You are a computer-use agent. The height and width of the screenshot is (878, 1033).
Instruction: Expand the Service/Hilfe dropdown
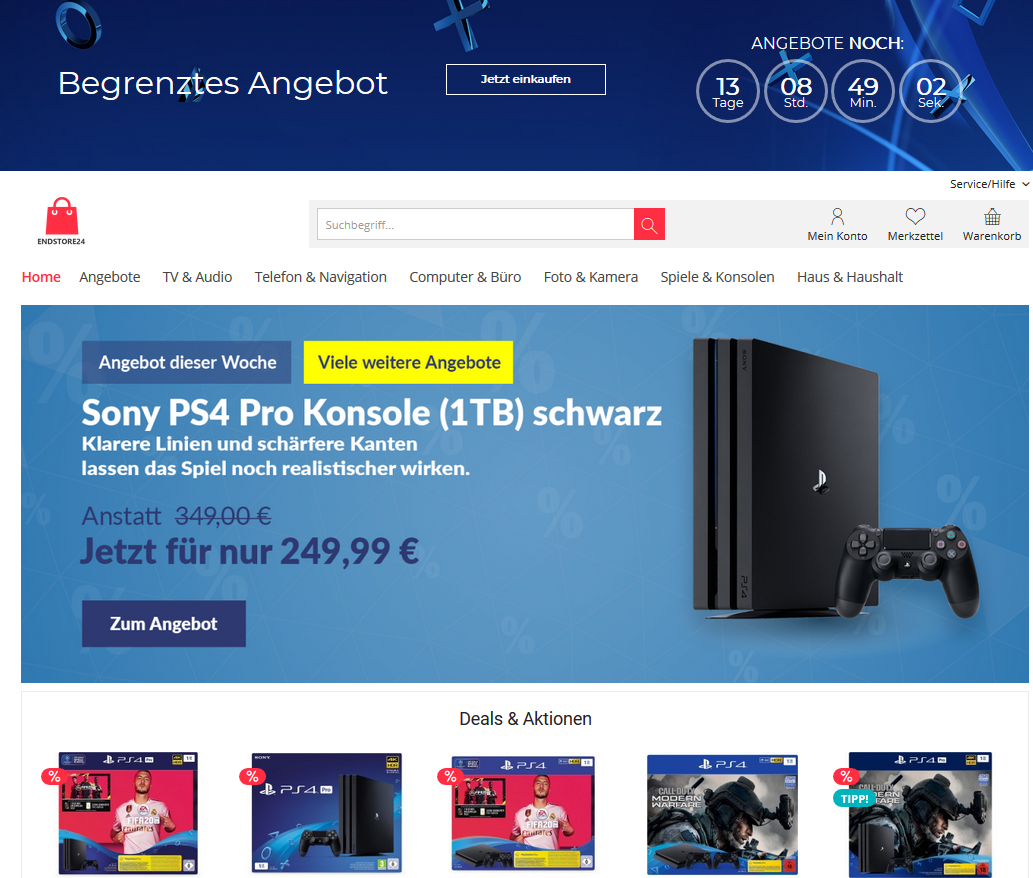click(989, 184)
